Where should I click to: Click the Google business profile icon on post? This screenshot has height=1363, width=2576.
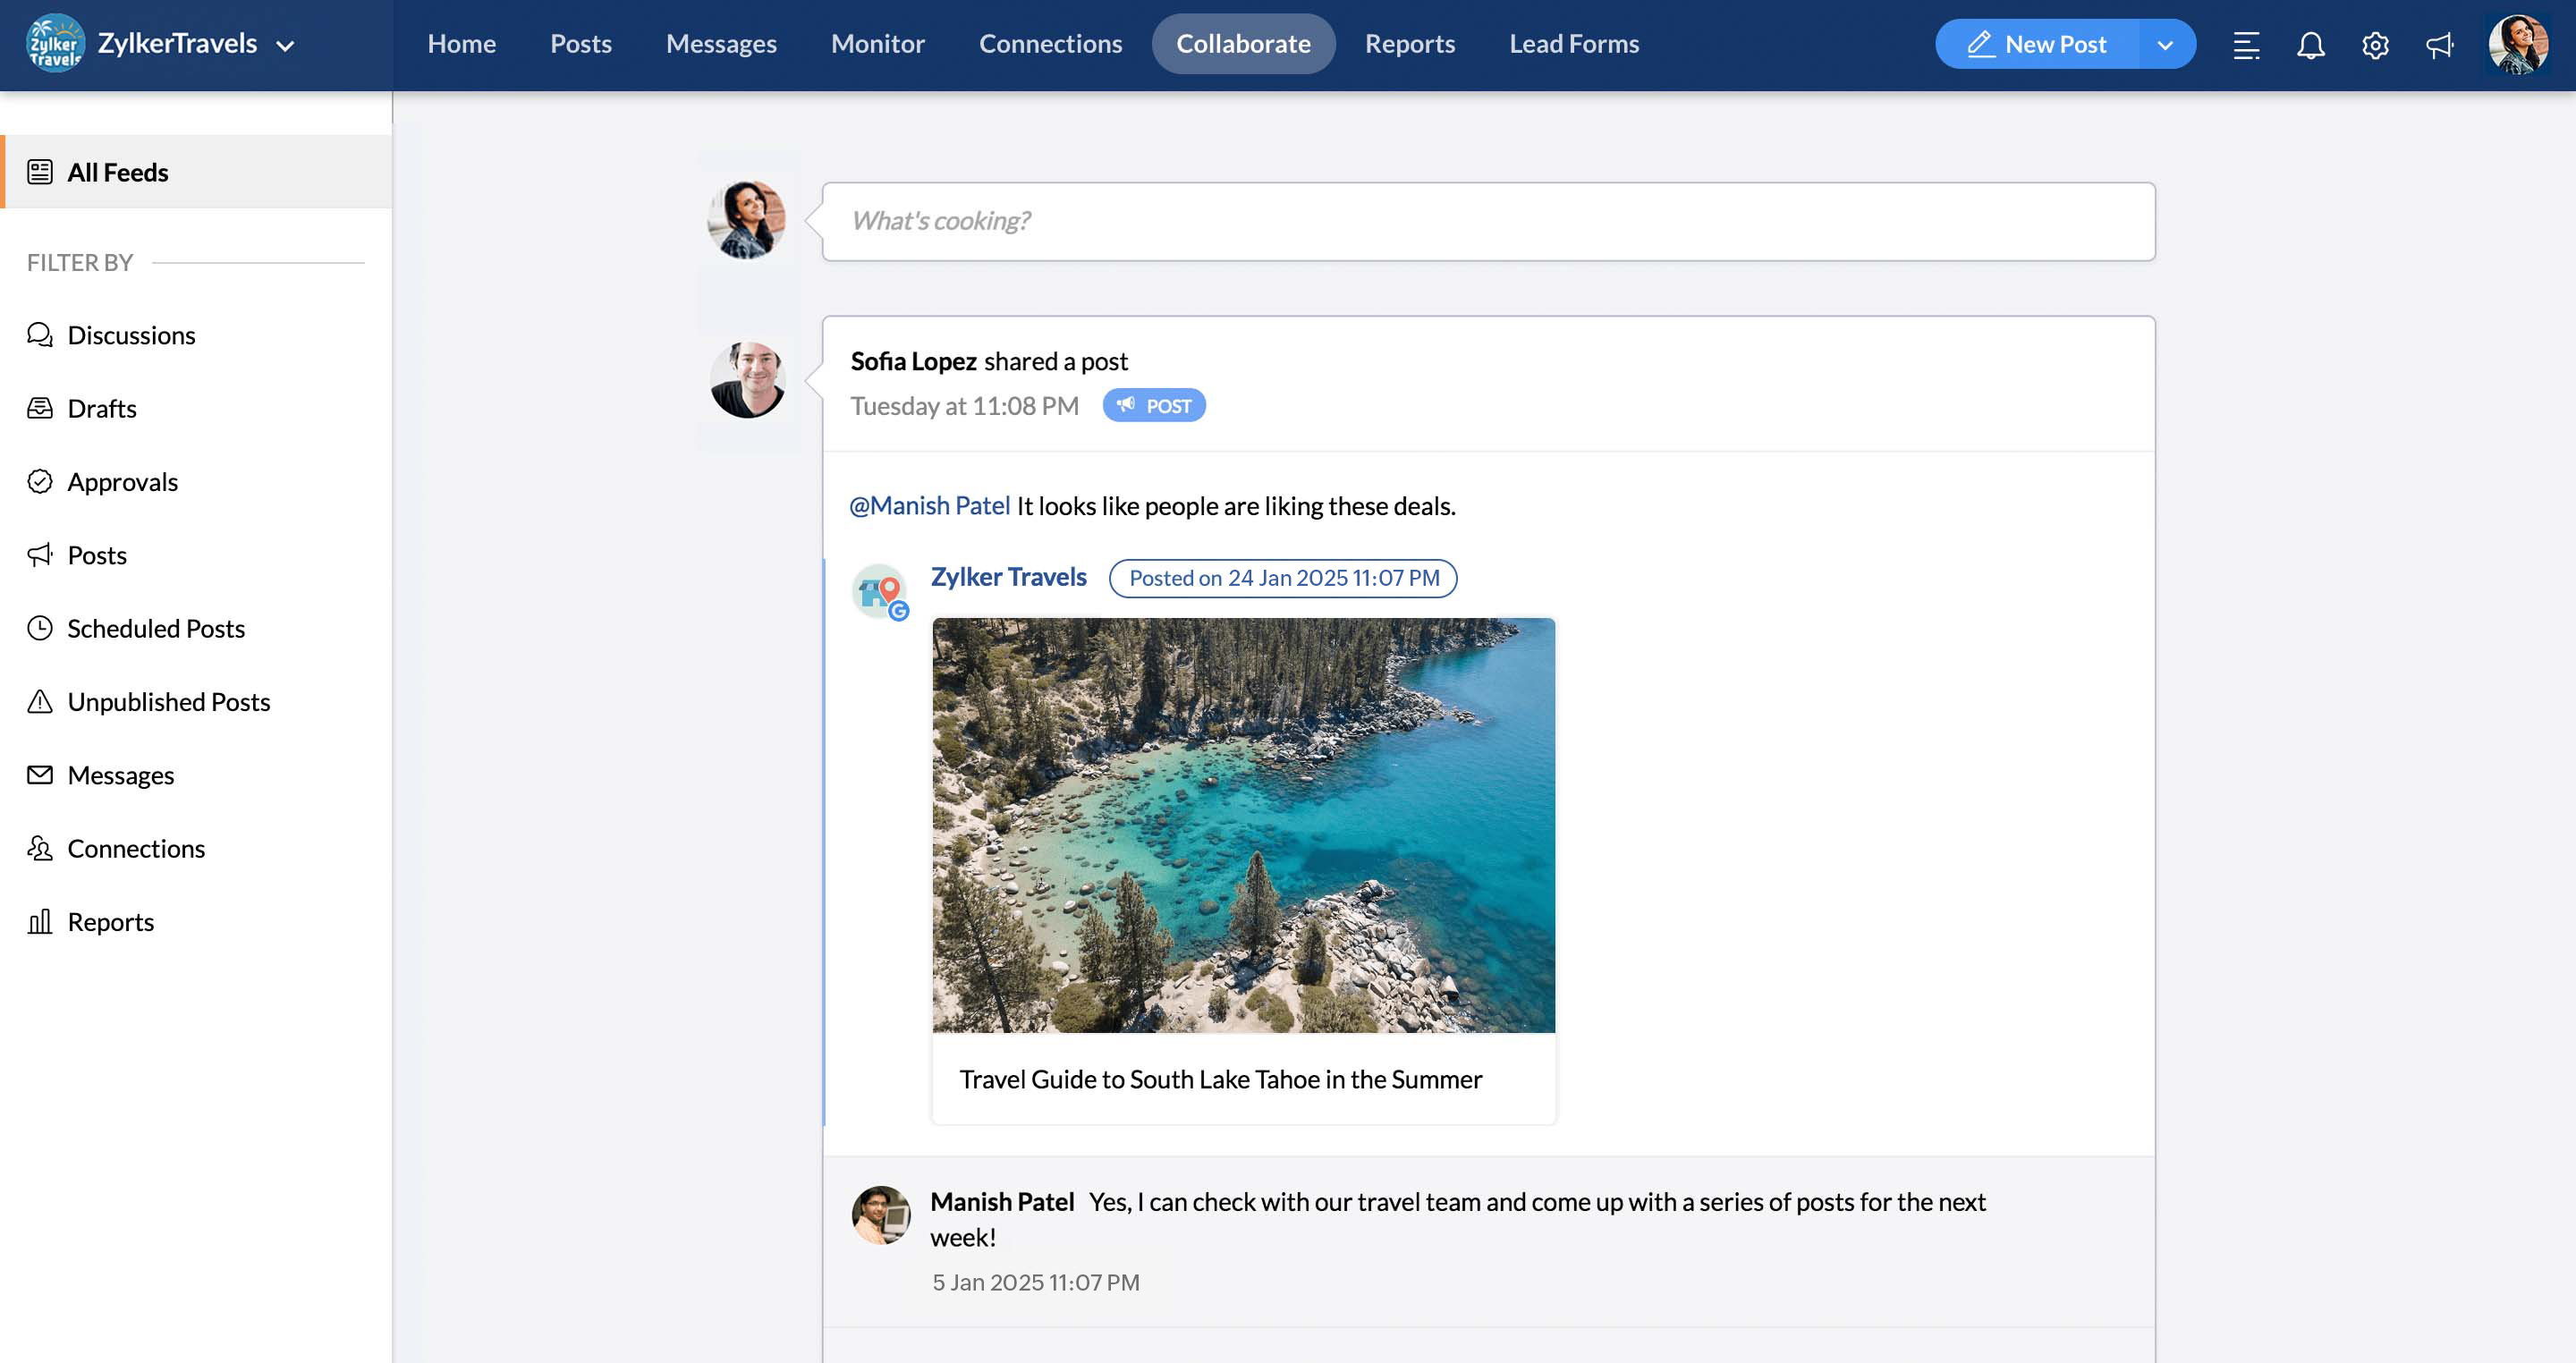tap(880, 591)
